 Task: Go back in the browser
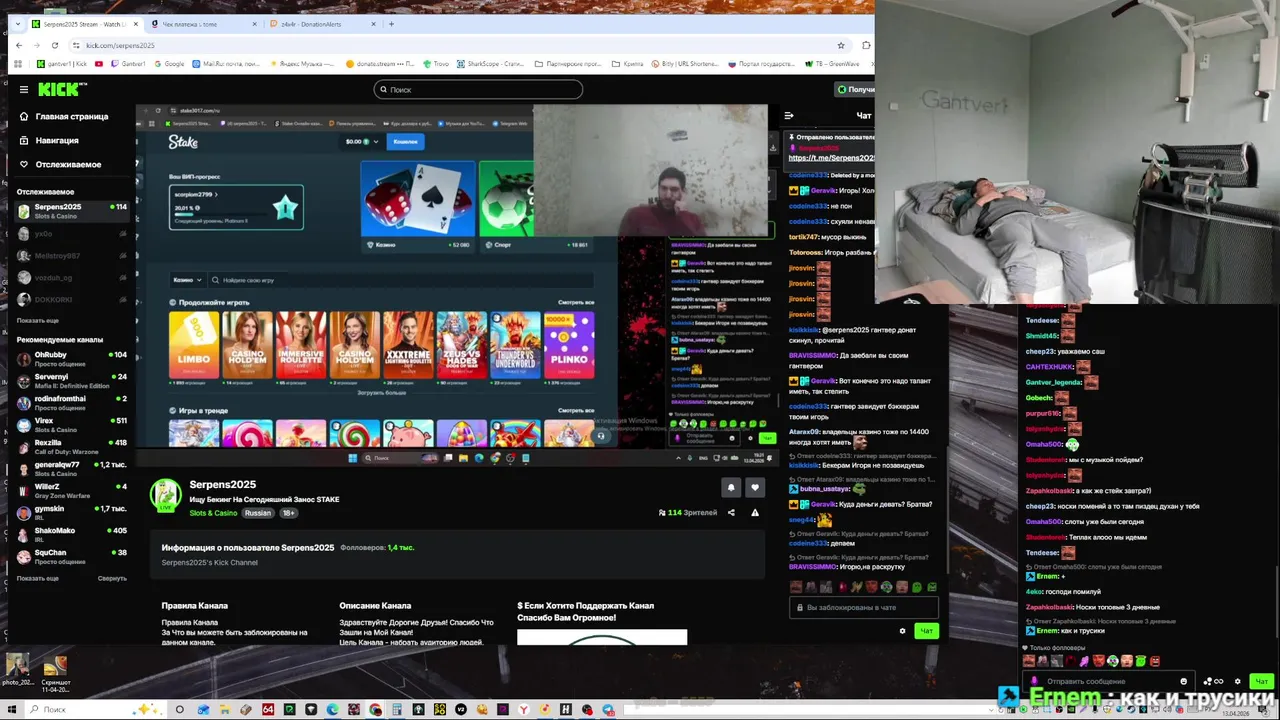[20, 45]
